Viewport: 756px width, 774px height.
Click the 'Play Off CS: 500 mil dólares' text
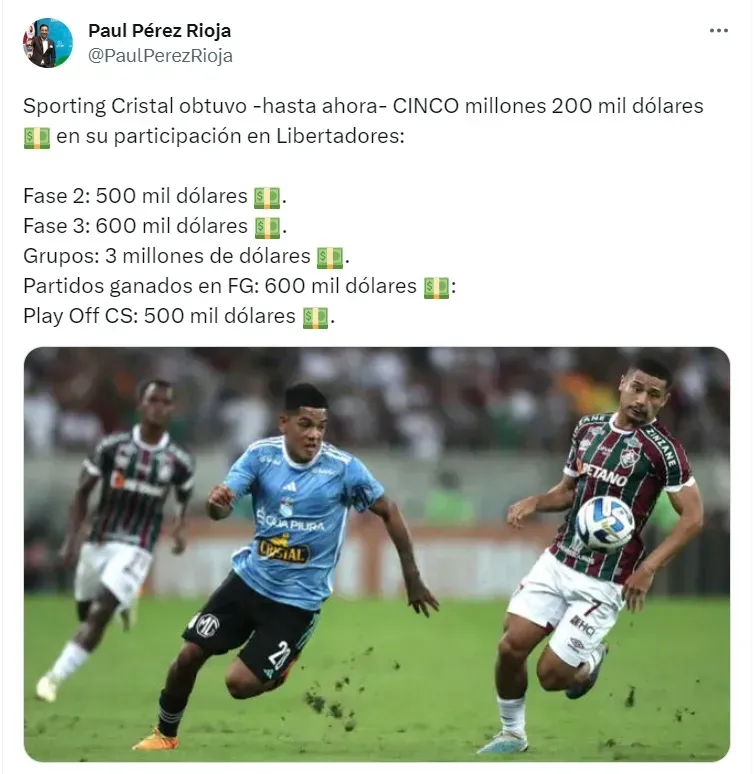click(x=159, y=316)
